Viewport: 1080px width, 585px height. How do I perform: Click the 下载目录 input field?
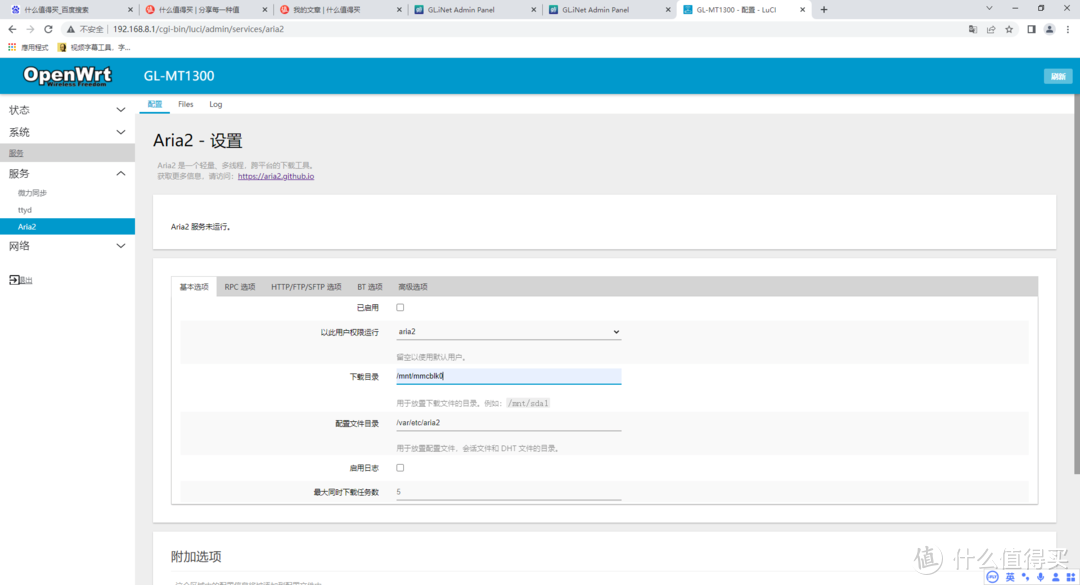pos(508,377)
